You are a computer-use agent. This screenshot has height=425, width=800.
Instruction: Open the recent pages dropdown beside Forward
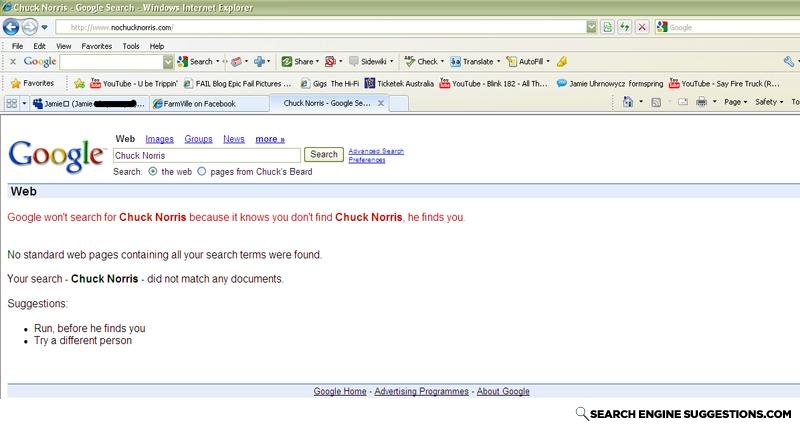(44, 27)
